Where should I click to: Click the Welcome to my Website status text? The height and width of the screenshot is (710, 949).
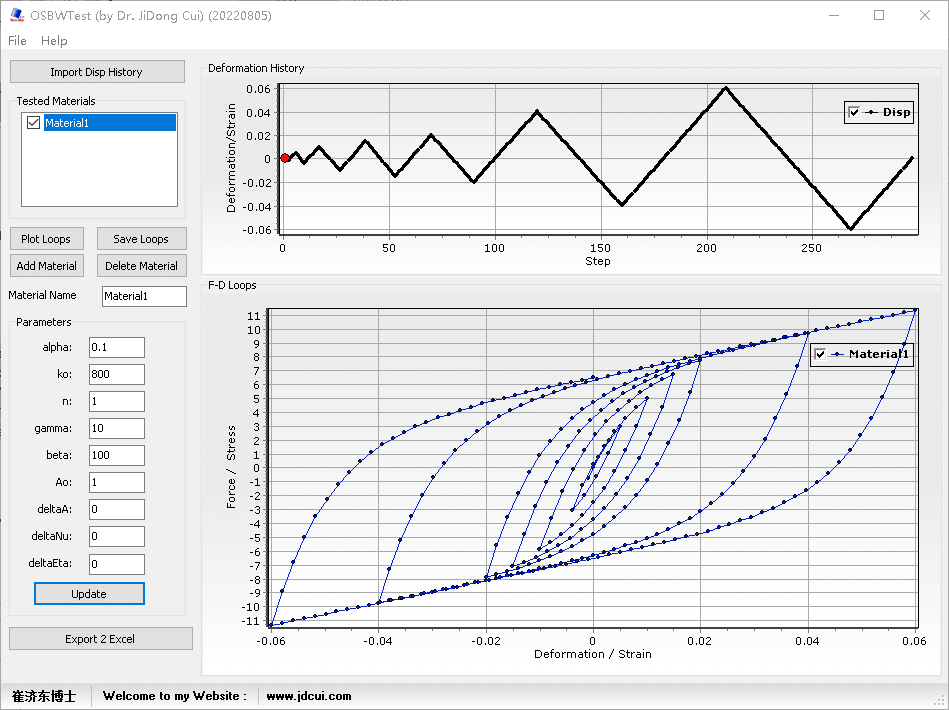click(175, 696)
